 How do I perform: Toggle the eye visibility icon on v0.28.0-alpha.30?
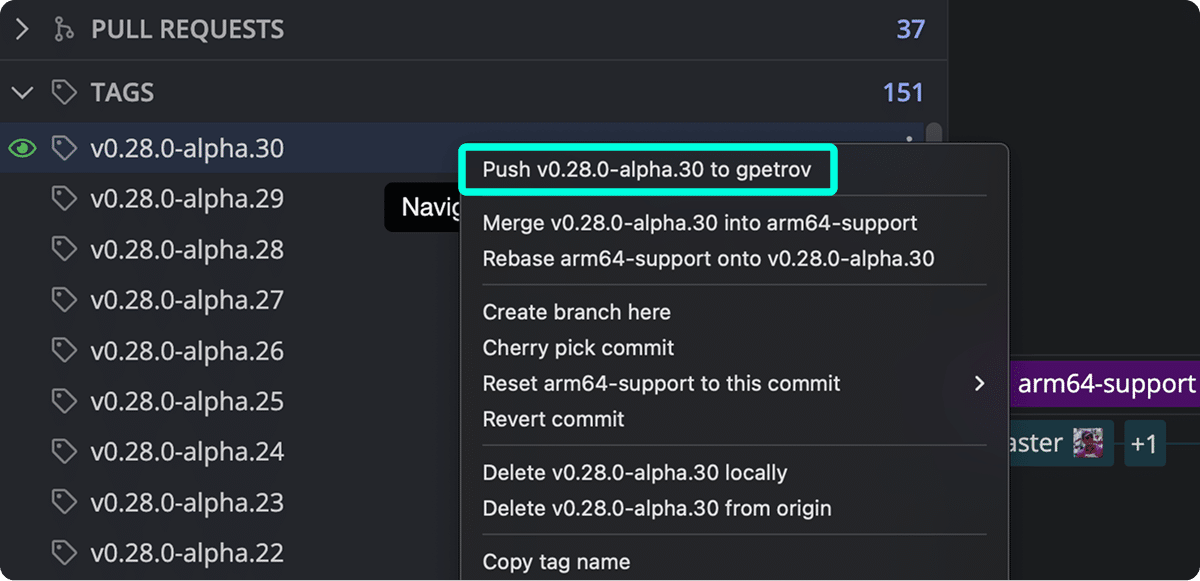tap(21, 147)
